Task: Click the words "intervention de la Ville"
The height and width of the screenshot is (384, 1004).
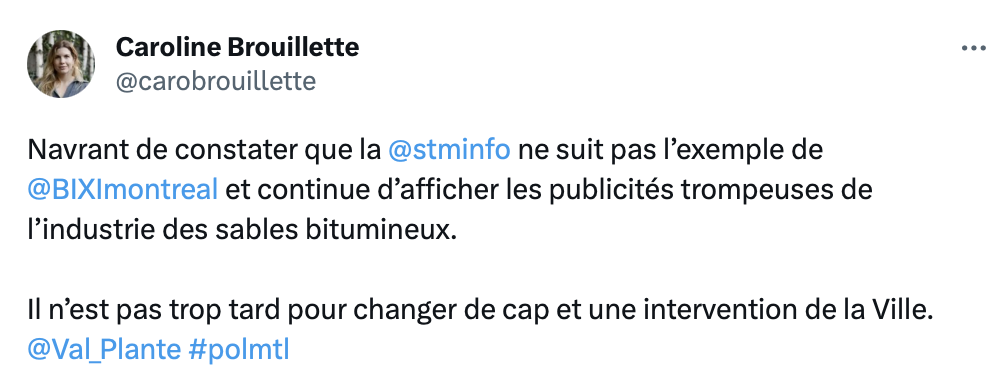Action: tap(785, 310)
